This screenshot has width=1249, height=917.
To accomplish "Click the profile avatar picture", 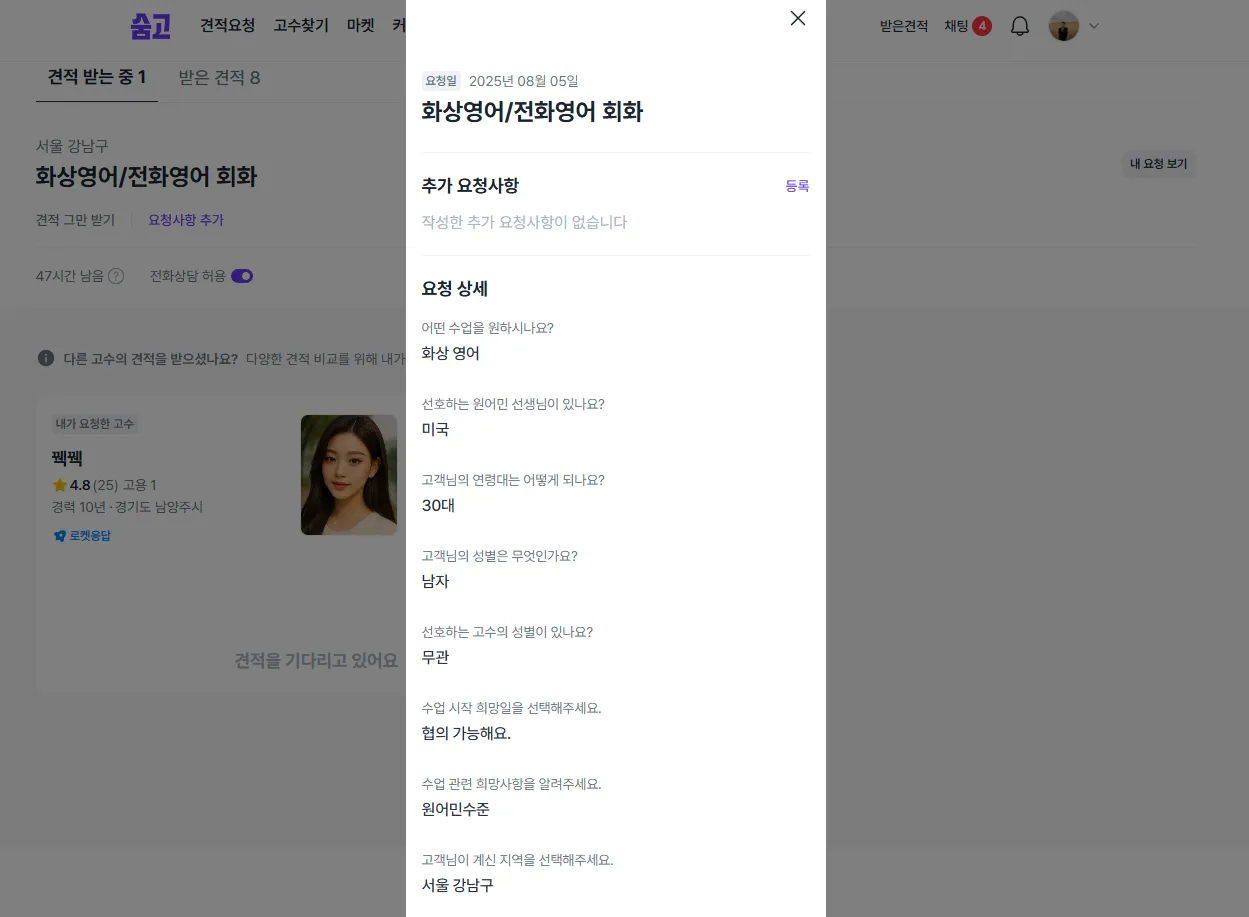I will click(x=1064, y=26).
